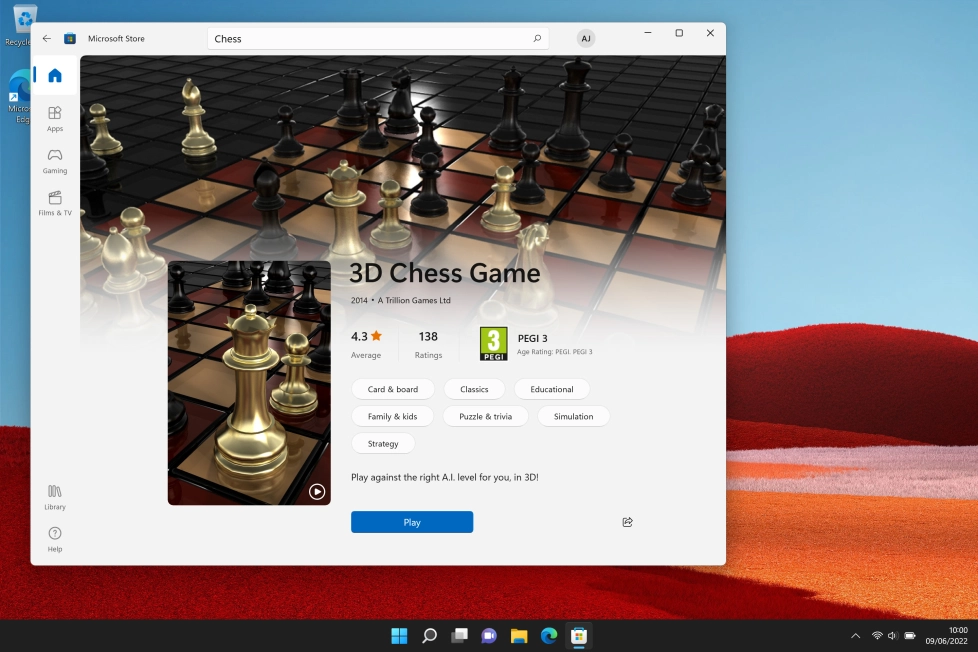Open Task View on taskbar
This screenshot has width=978, height=652.
tap(459, 636)
